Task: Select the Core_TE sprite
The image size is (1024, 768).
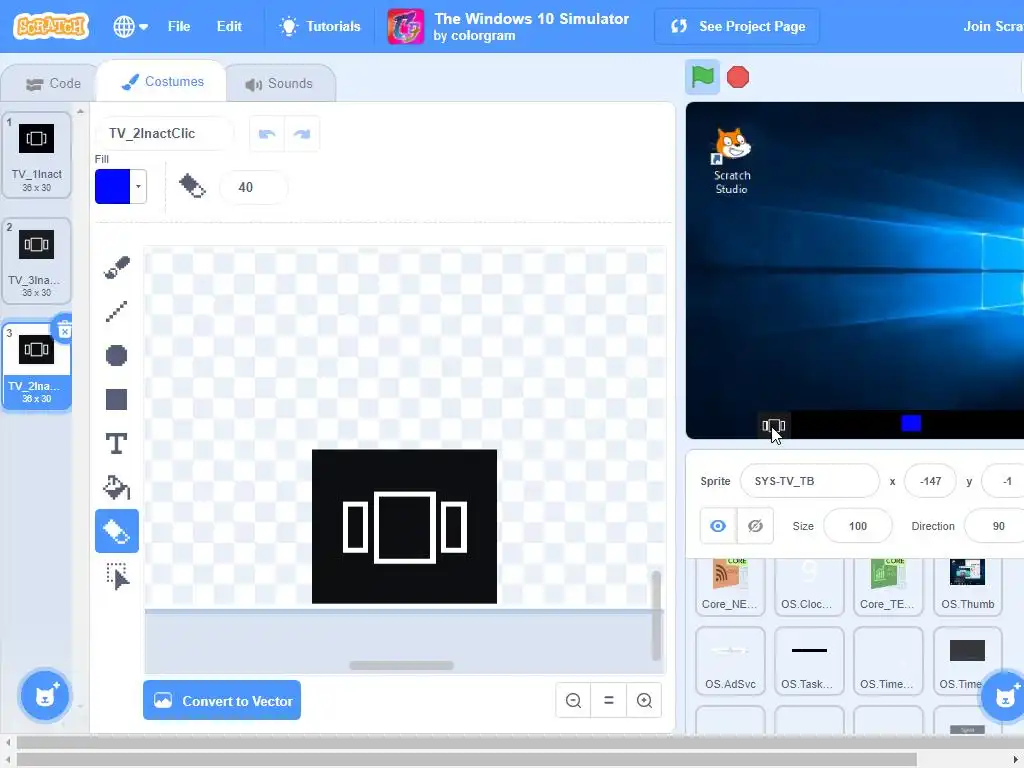Action: tap(888, 586)
